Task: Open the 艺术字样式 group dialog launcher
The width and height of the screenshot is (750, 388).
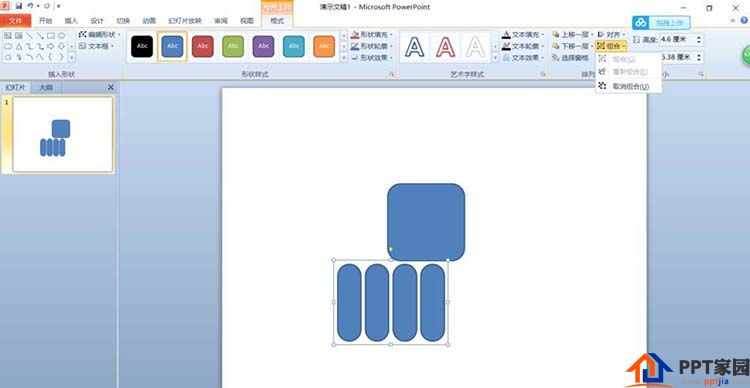Action: coord(543,74)
